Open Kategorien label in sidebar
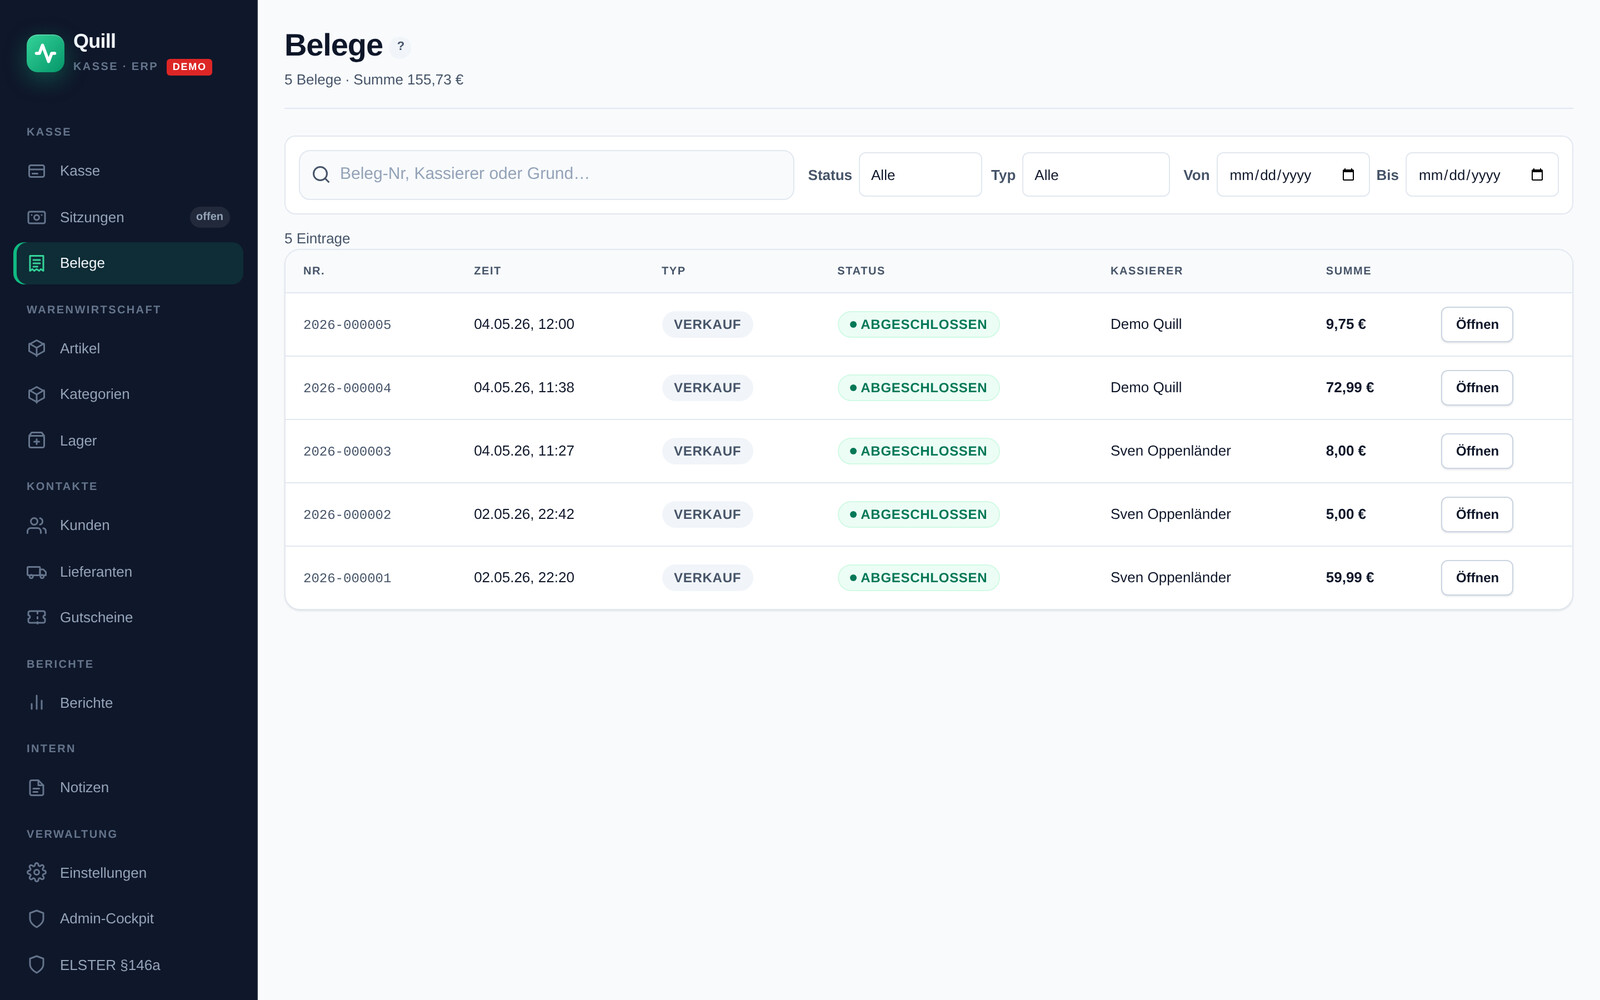 pos(95,394)
